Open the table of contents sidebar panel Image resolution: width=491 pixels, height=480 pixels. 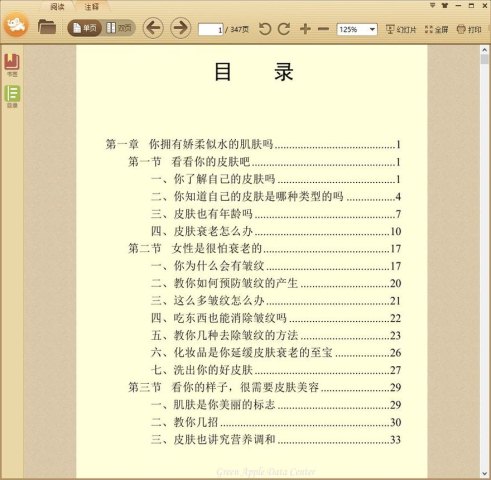coord(12,96)
